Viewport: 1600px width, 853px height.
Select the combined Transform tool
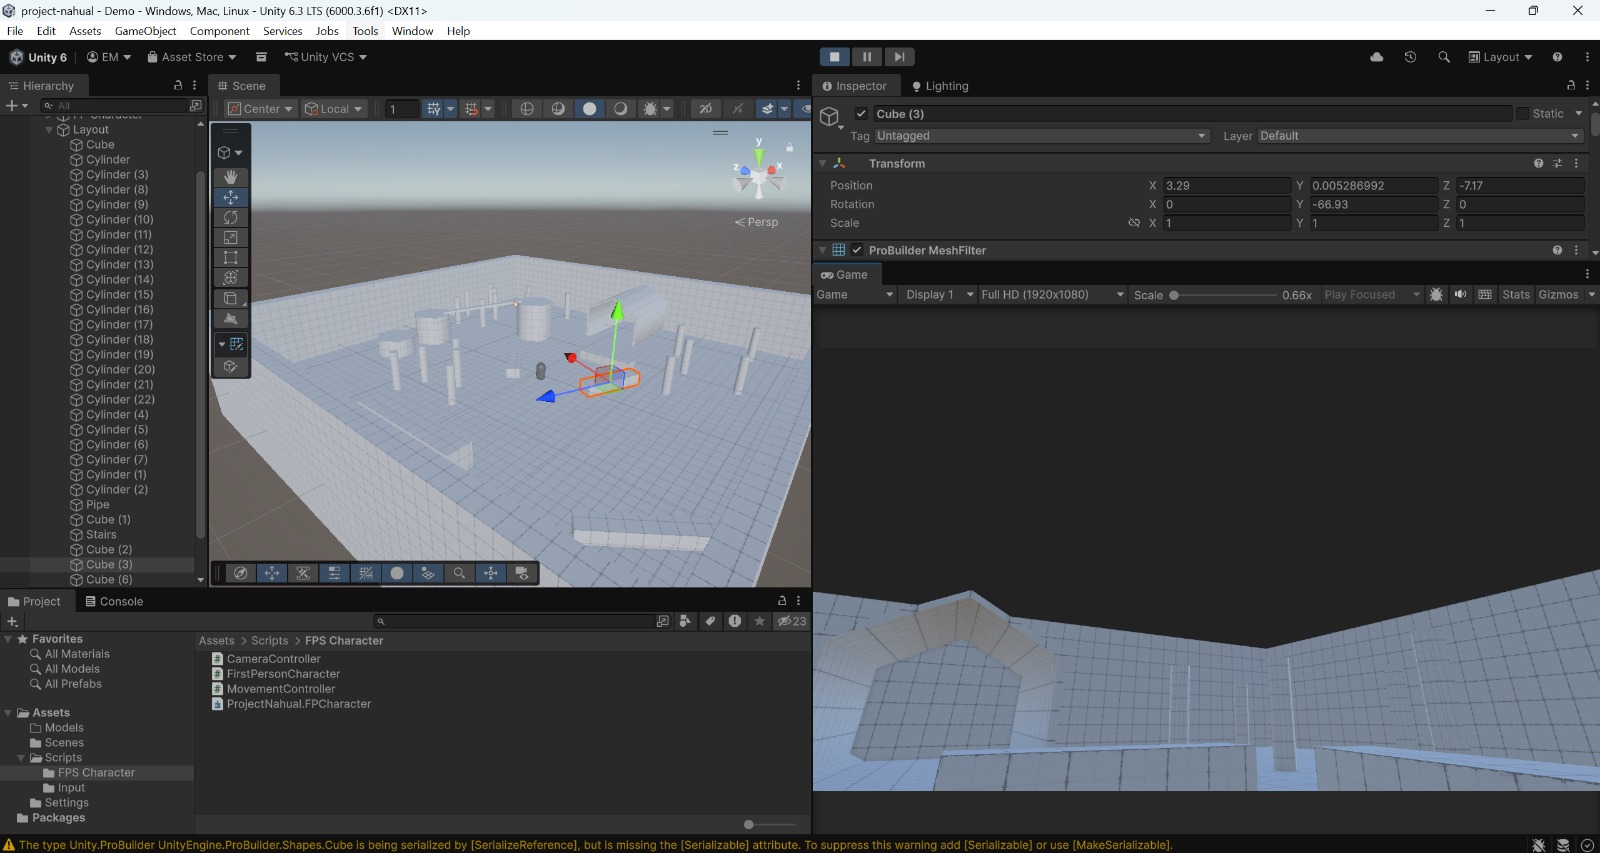click(x=230, y=277)
